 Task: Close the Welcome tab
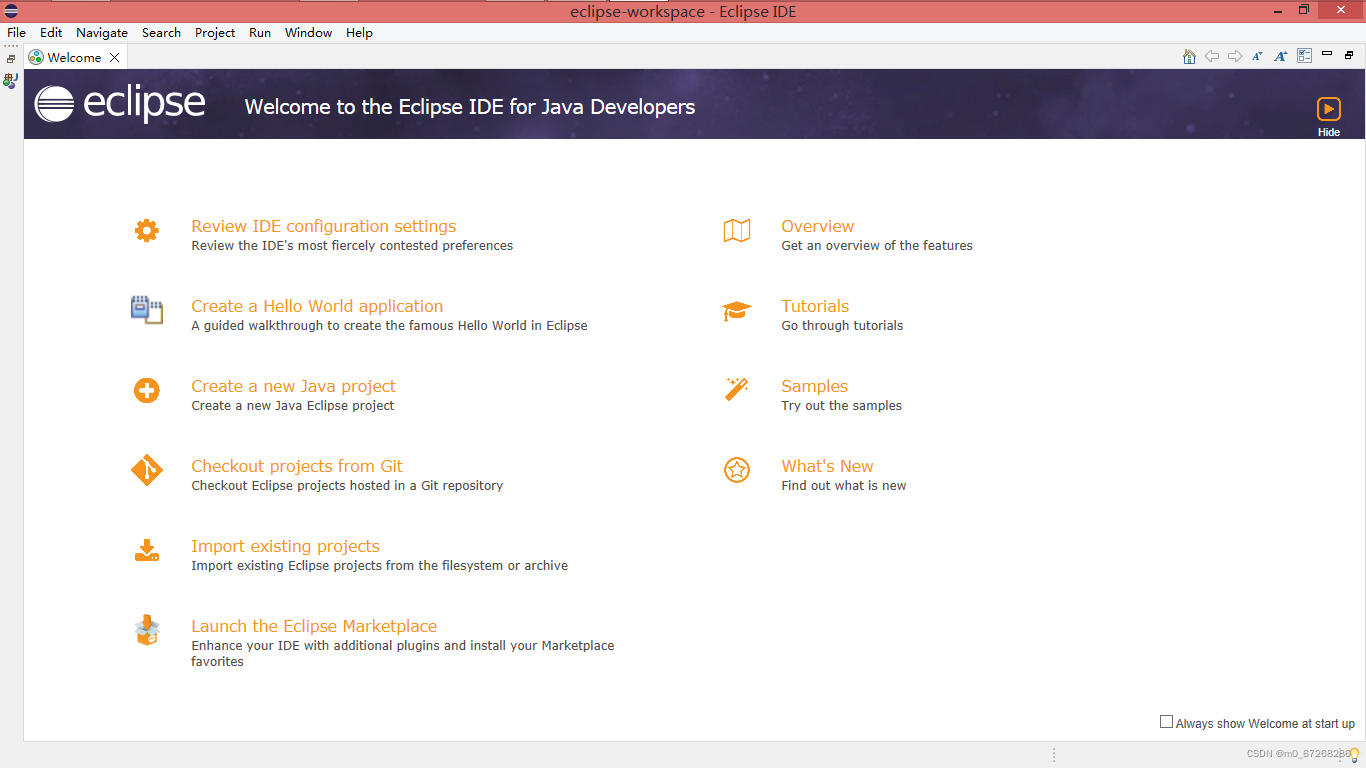coord(115,58)
